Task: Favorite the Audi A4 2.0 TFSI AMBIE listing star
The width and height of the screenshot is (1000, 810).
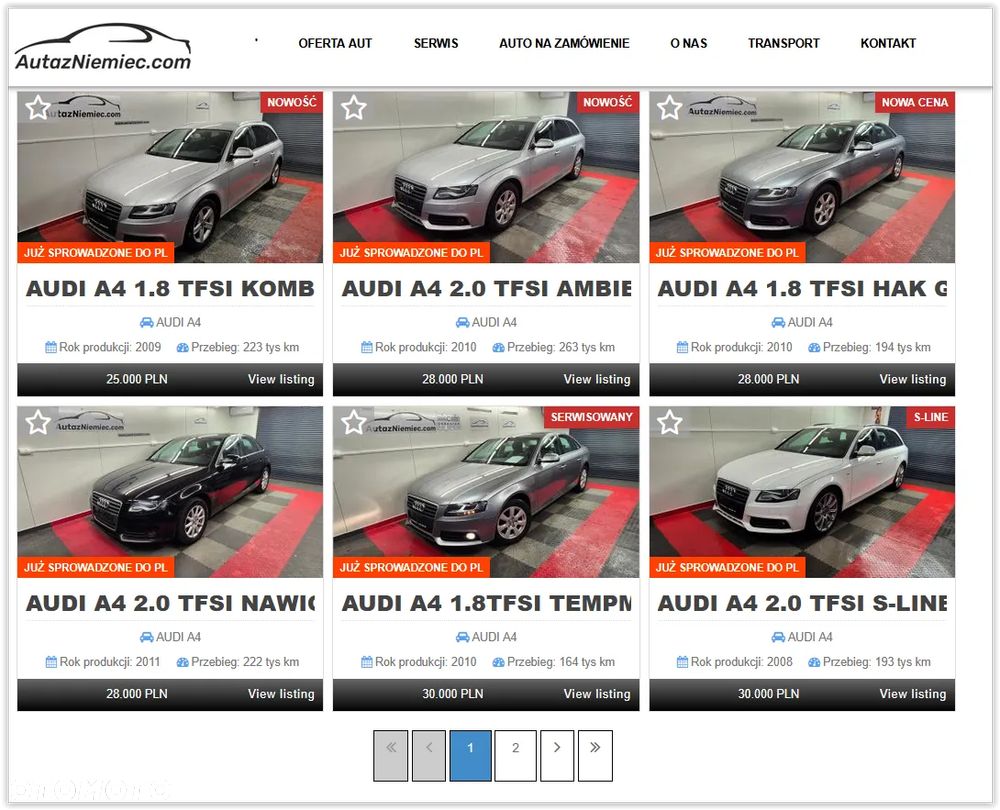Action: [x=353, y=108]
